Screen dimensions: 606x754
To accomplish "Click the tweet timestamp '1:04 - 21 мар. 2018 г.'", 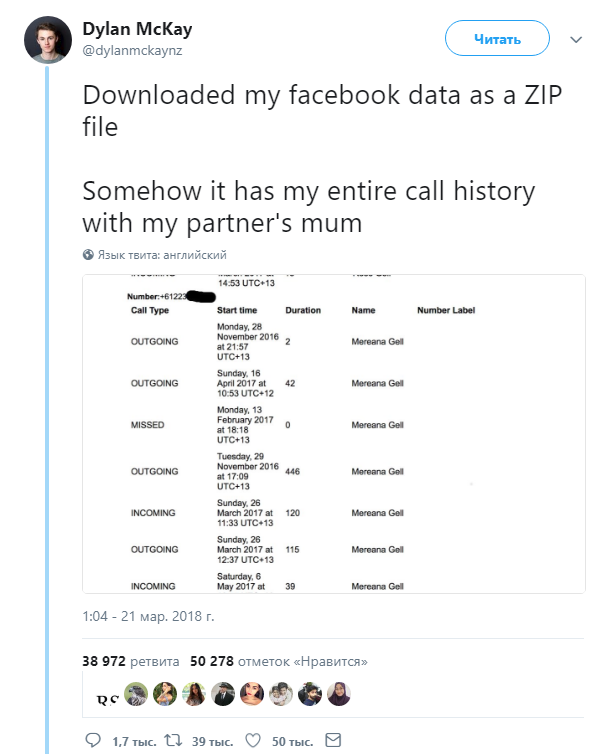I will pos(148,618).
